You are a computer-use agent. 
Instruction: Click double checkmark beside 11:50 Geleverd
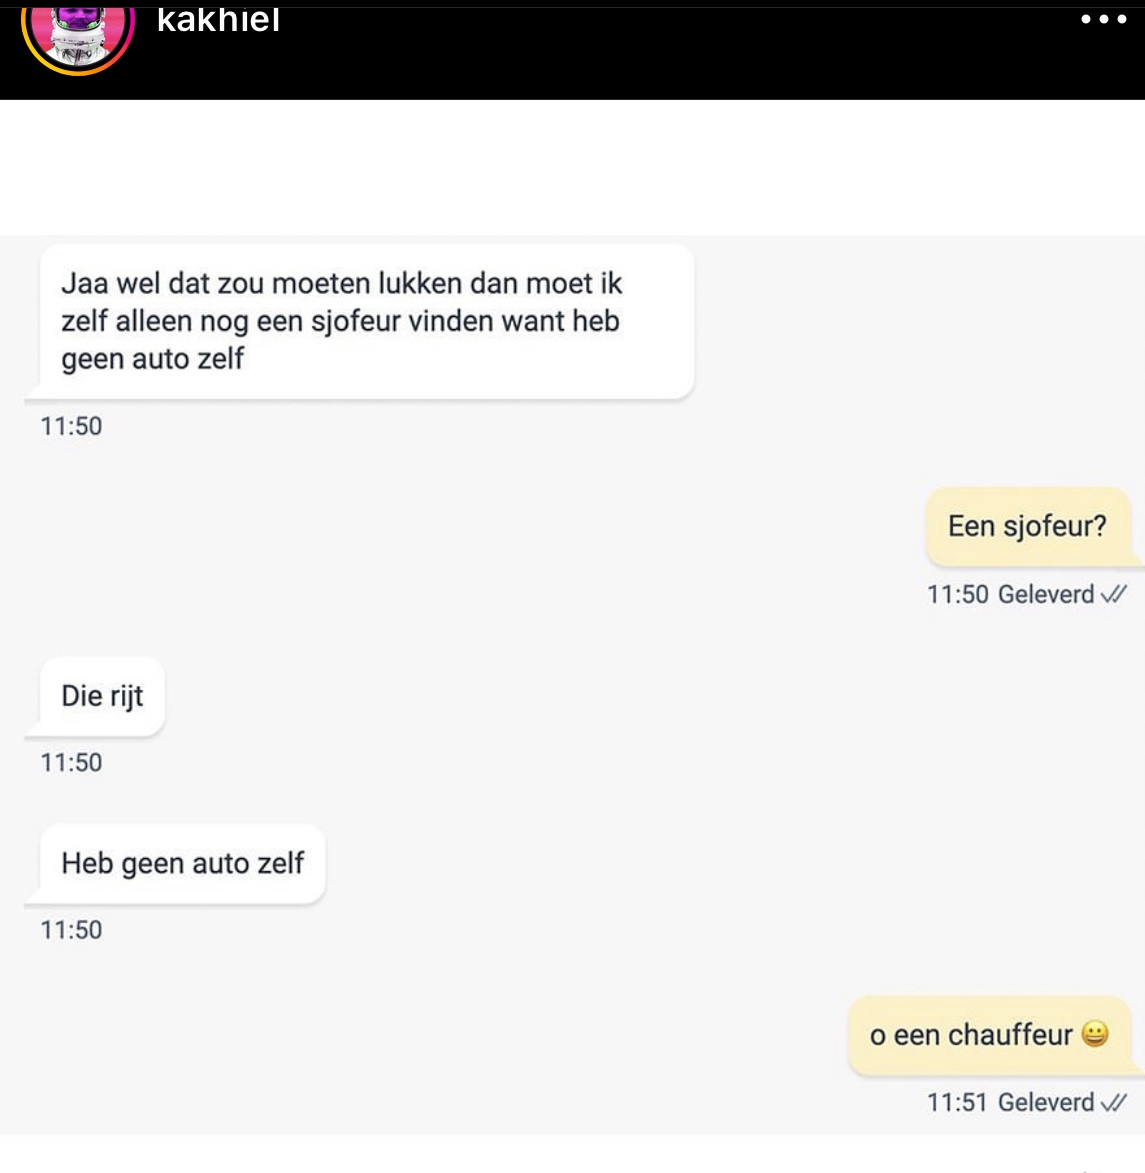pyautogui.click(x=1113, y=594)
